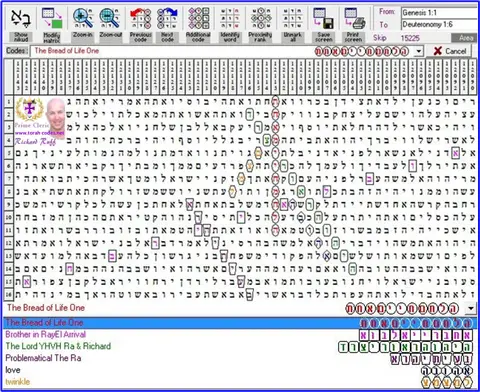Click the The Bread of Life One label below the matrix
This screenshot has width=480, height=392.
pos(46,308)
